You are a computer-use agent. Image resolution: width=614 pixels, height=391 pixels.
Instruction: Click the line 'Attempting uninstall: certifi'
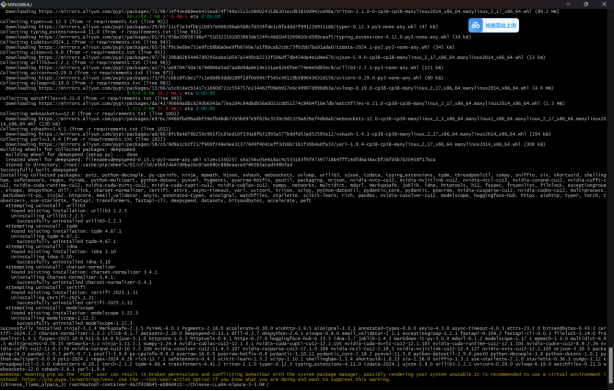tap(45, 287)
